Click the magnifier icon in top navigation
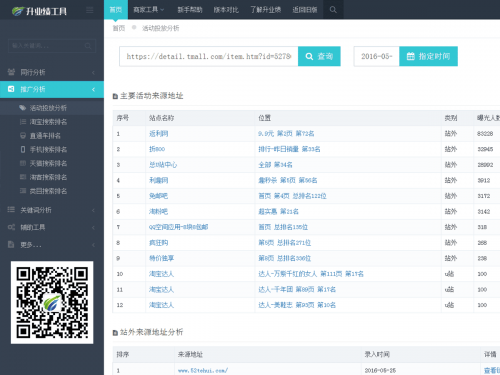500x375 pixels. click(333, 10)
